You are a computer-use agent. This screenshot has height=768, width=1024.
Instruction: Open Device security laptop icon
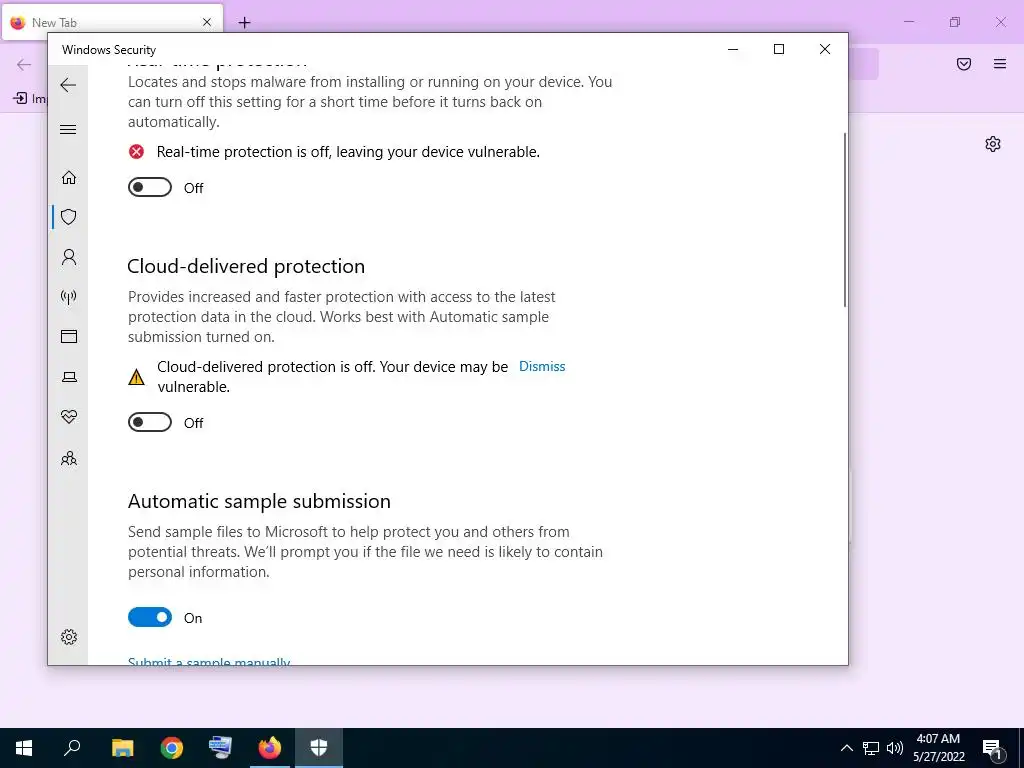tap(69, 377)
